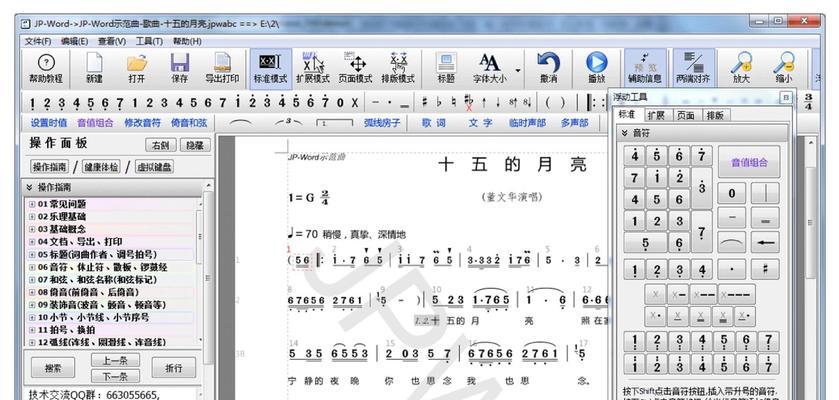This screenshot has height=400, width=839.
Task: Click the octave-down 8↓ symbol
Action: point(527,102)
